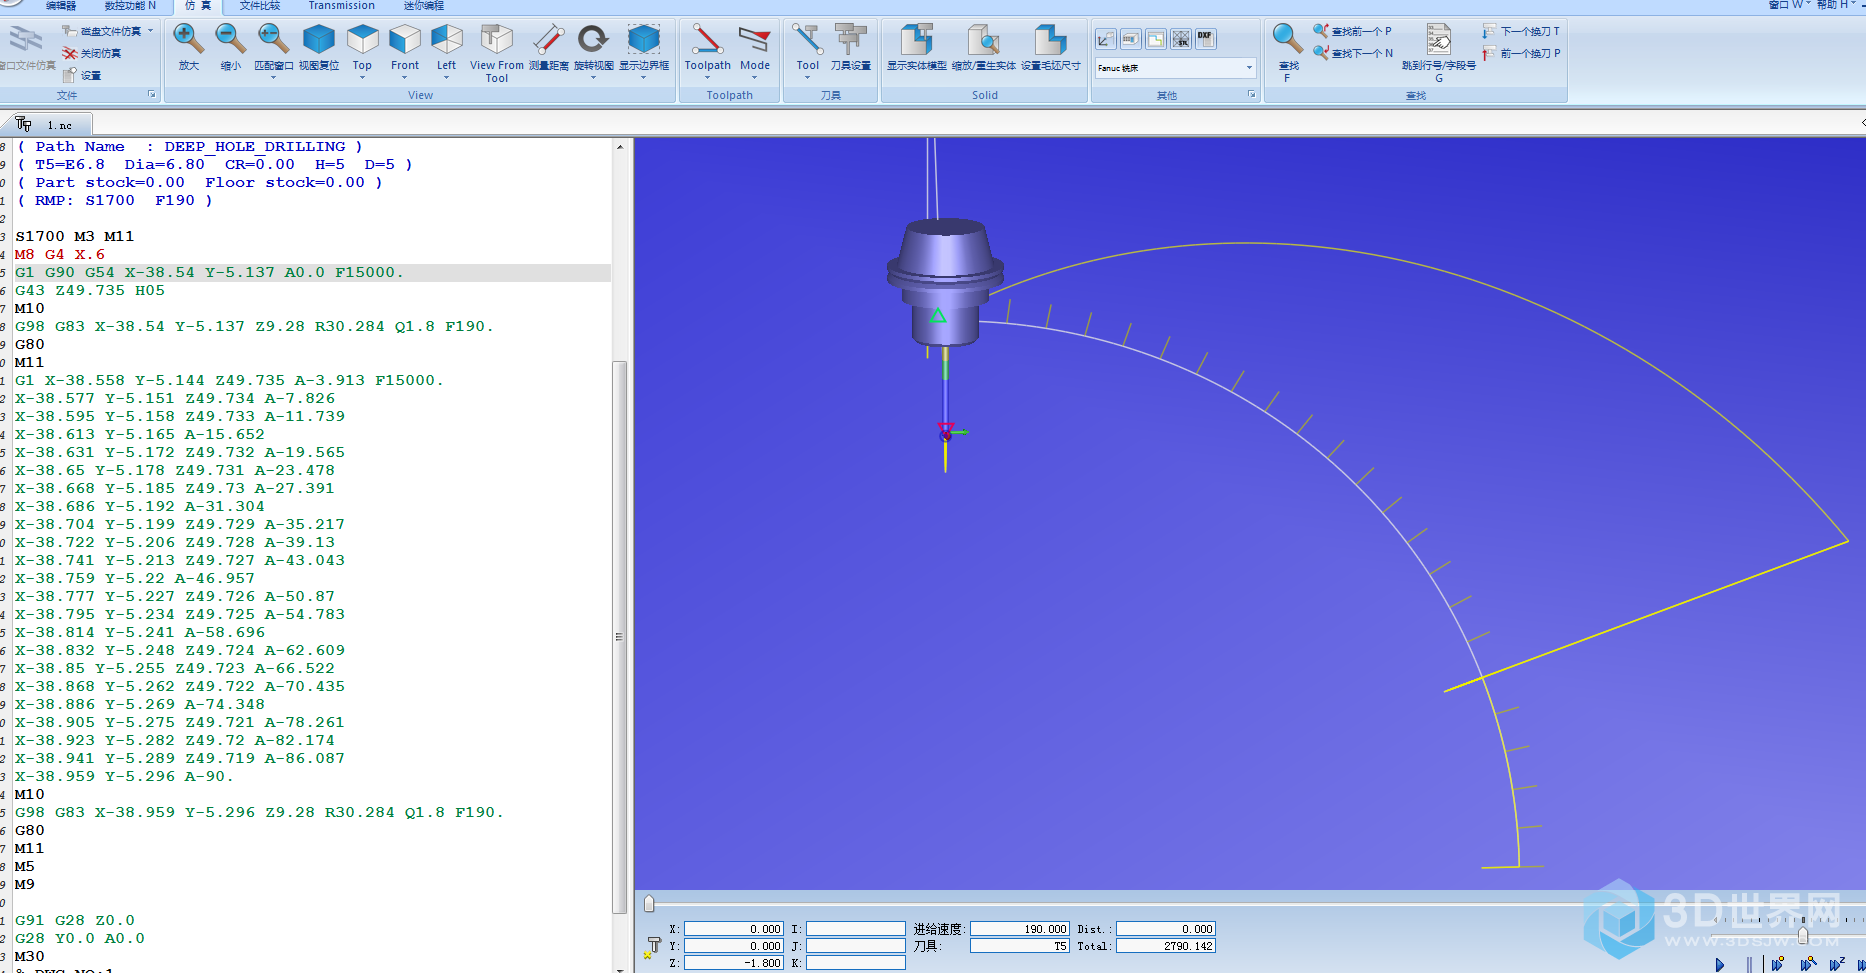Expand the Front view dropdown arrow
Viewport: 1866px width, 973px height.
(x=404, y=78)
